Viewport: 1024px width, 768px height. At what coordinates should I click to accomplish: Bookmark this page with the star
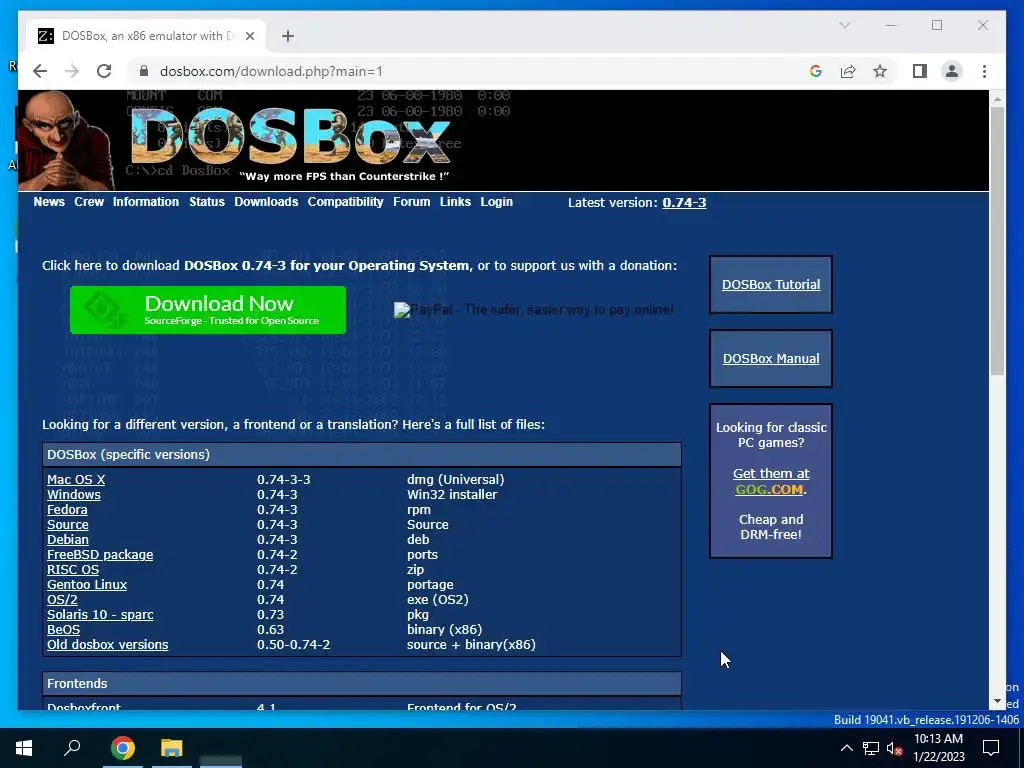click(880, 71)
